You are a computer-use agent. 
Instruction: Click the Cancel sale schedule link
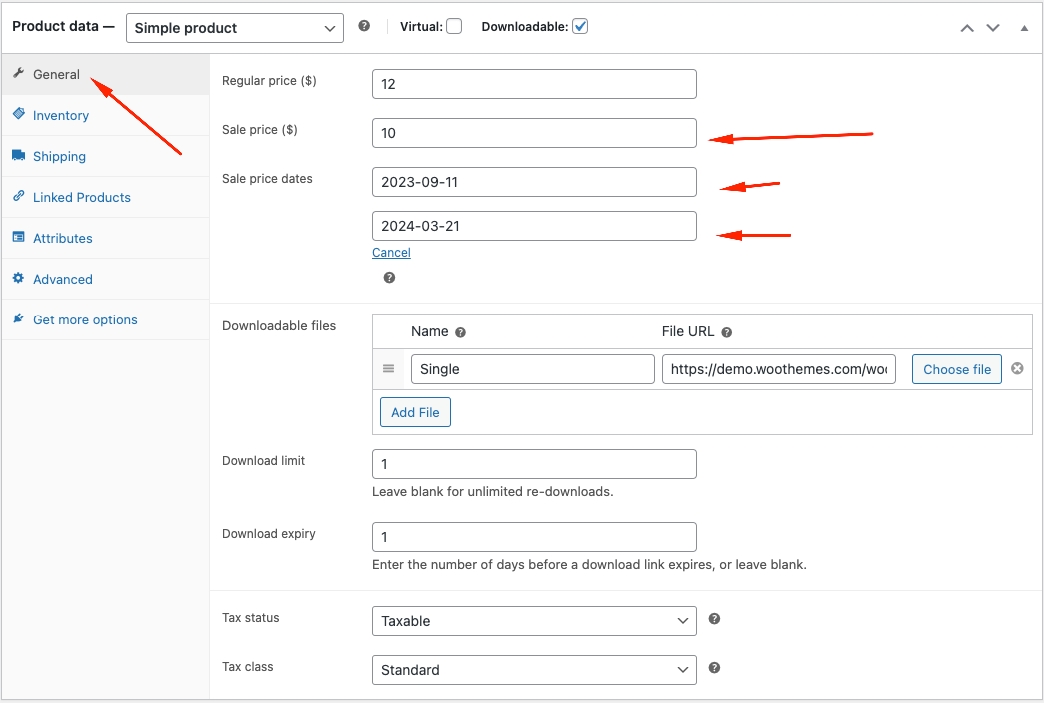tap(391, 253)
